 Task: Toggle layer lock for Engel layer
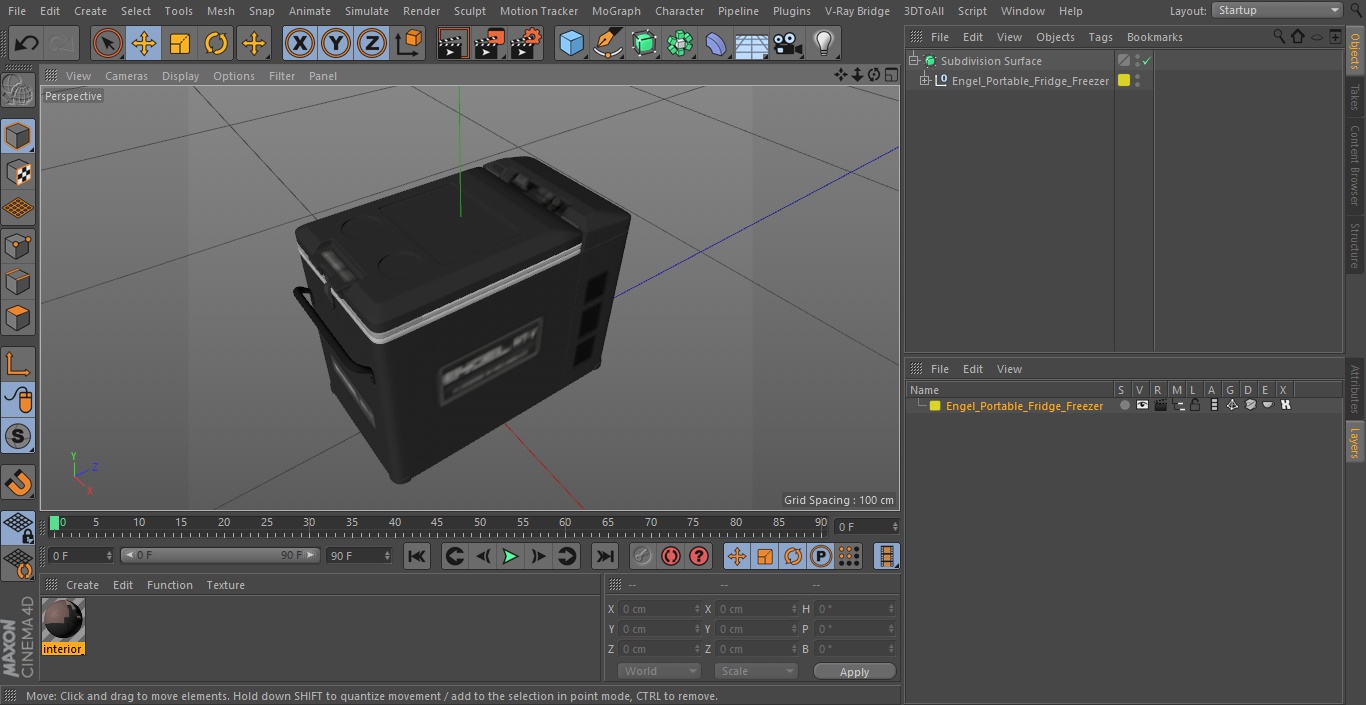tap(1195, 406)
